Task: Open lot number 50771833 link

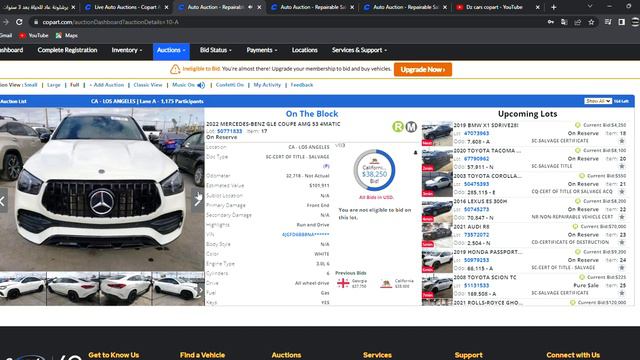Action: (x=229, y=131)
